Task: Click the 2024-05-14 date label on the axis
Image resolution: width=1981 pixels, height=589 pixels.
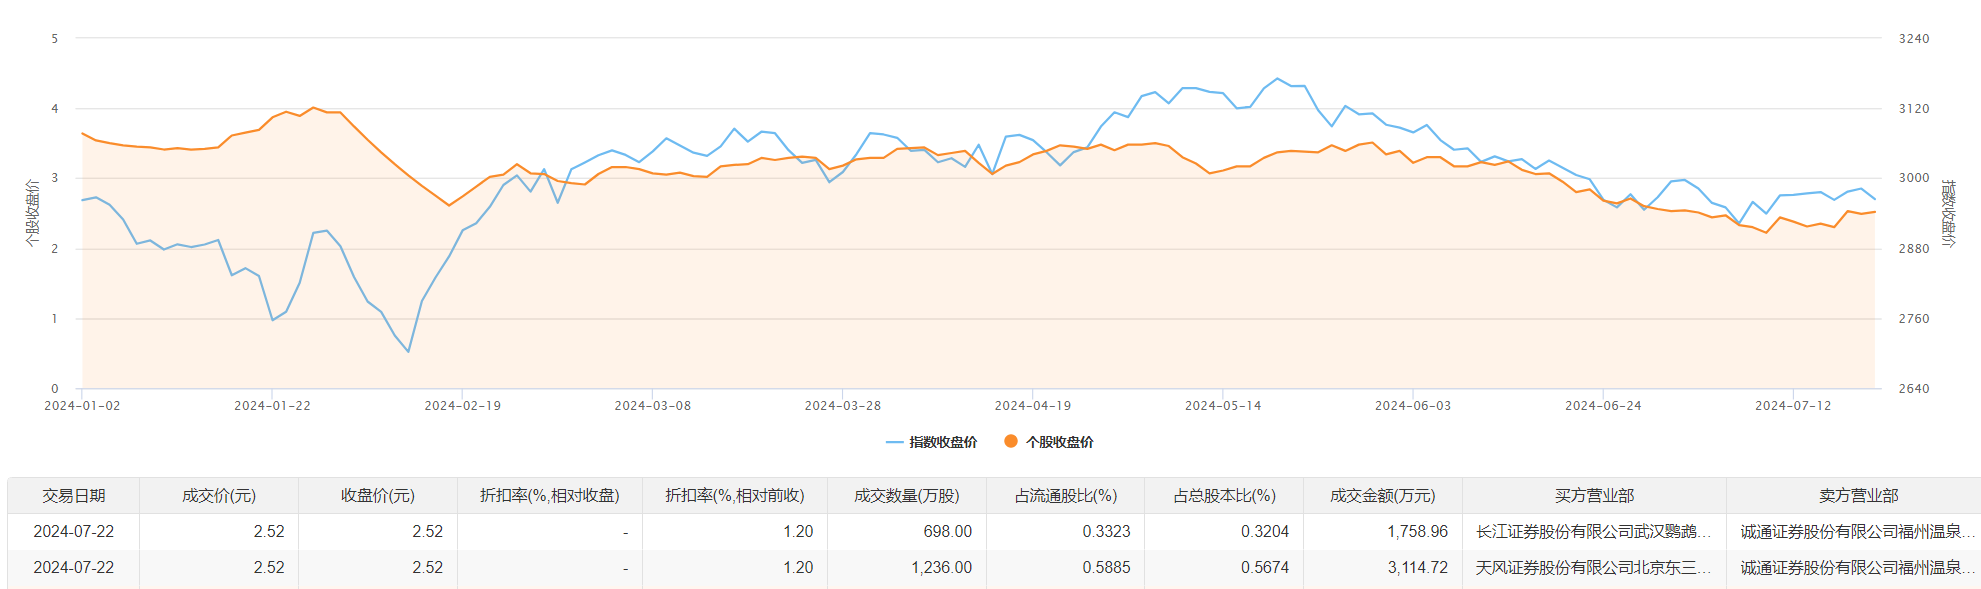Action: 1223,406
